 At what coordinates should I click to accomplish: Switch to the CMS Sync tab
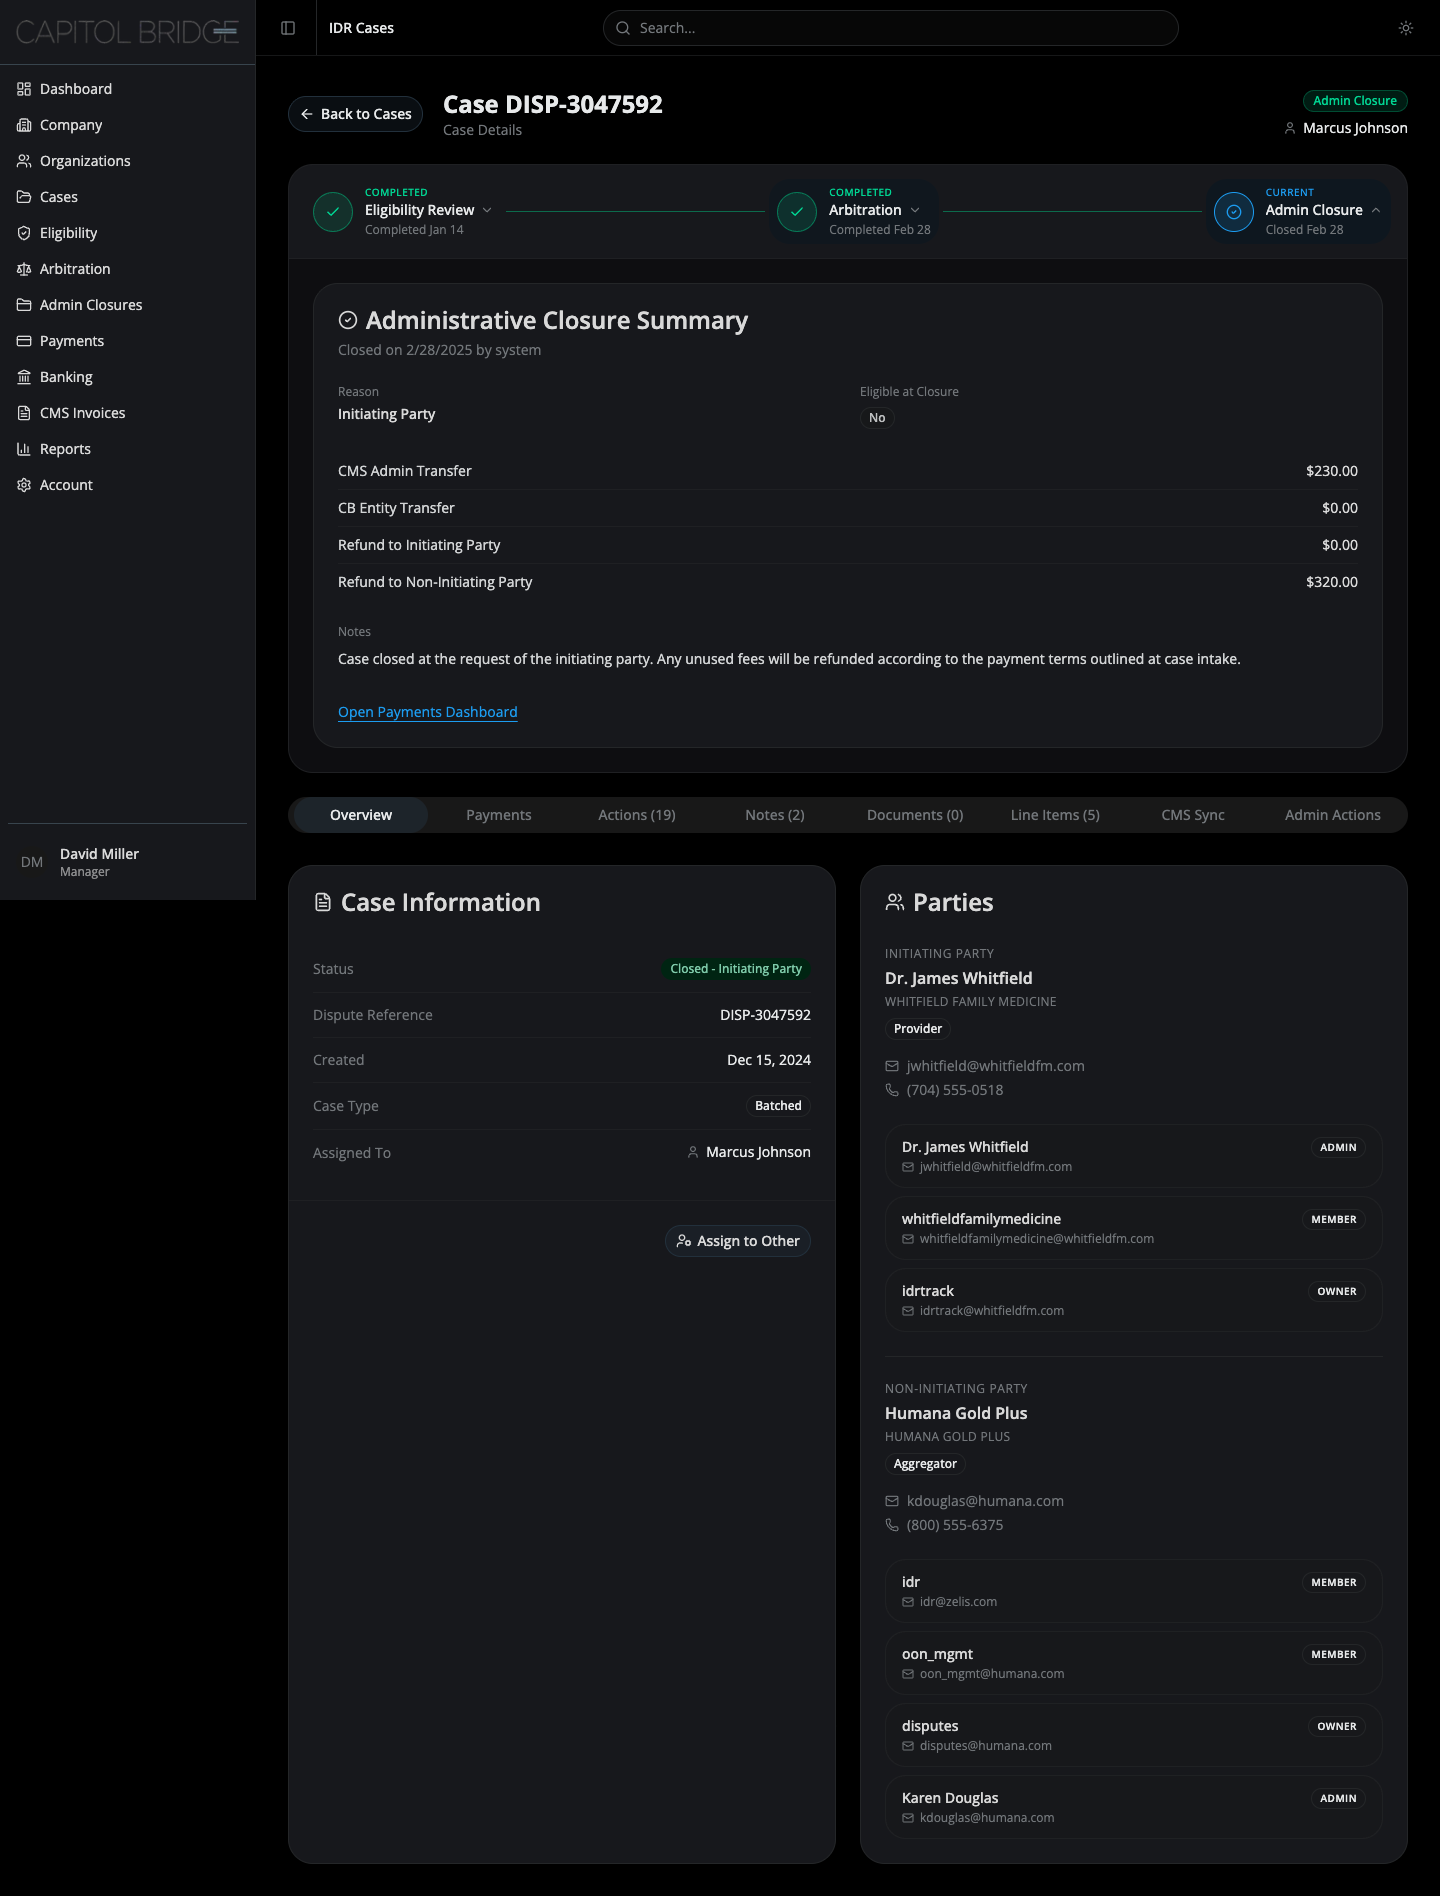[1192, 815]
